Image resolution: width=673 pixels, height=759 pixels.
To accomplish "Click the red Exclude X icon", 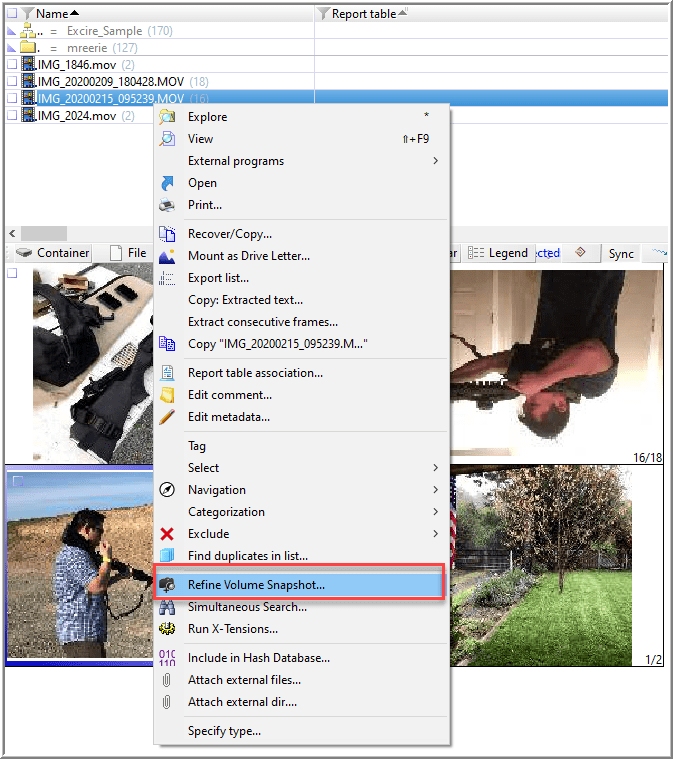I will click(x=167, y=534).
